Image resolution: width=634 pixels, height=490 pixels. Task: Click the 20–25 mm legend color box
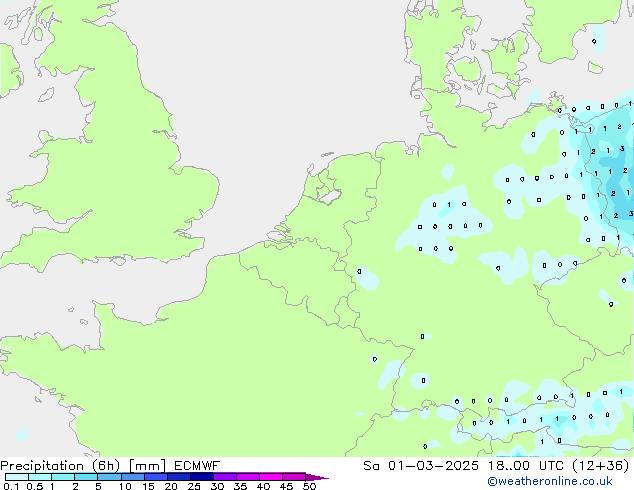pos(179,477)
